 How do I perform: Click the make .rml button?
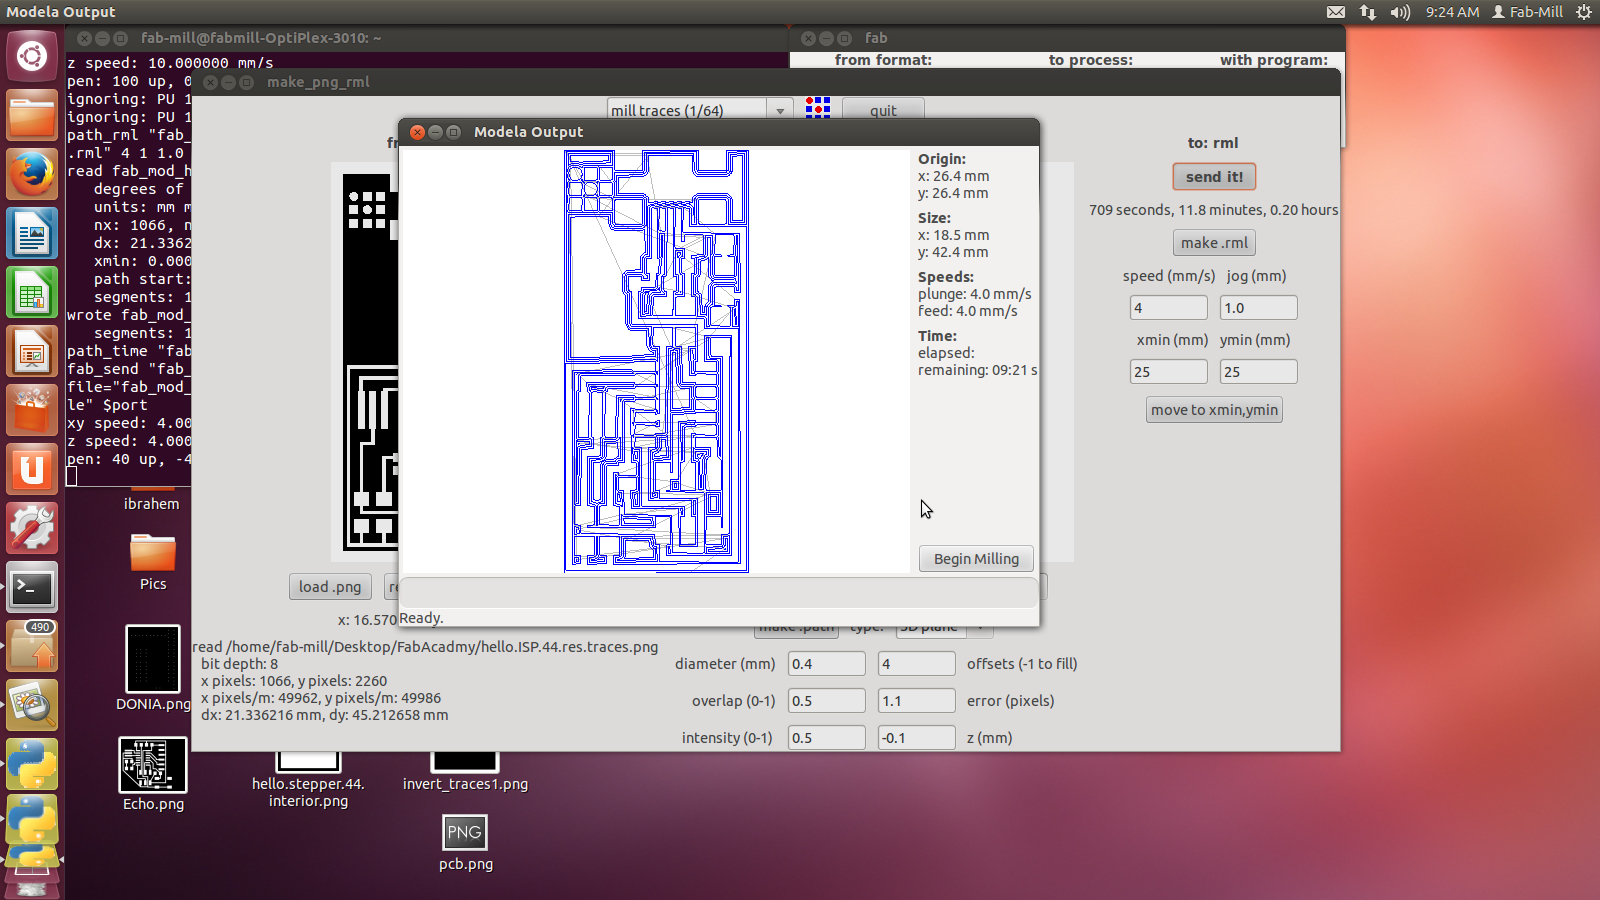coord(1214,243)
